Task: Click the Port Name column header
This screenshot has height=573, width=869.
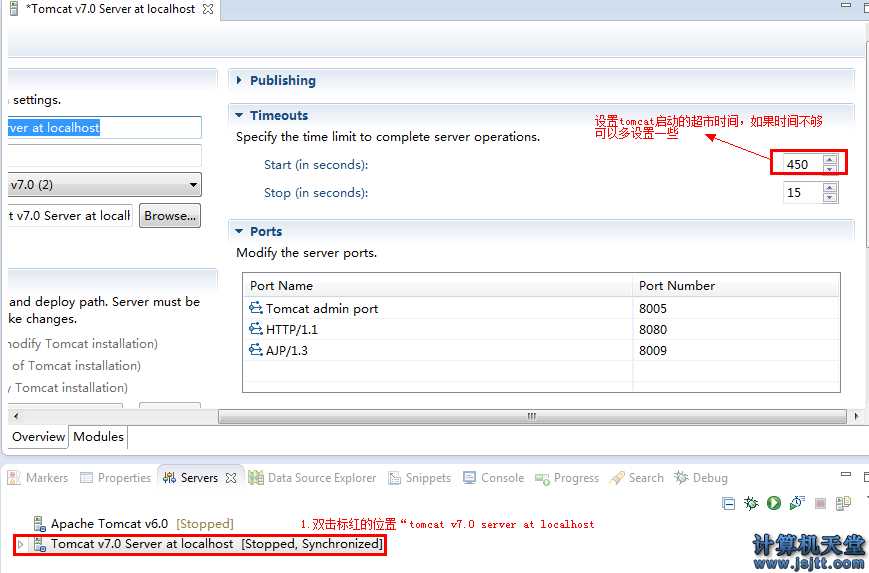Action: click(438, 285)
